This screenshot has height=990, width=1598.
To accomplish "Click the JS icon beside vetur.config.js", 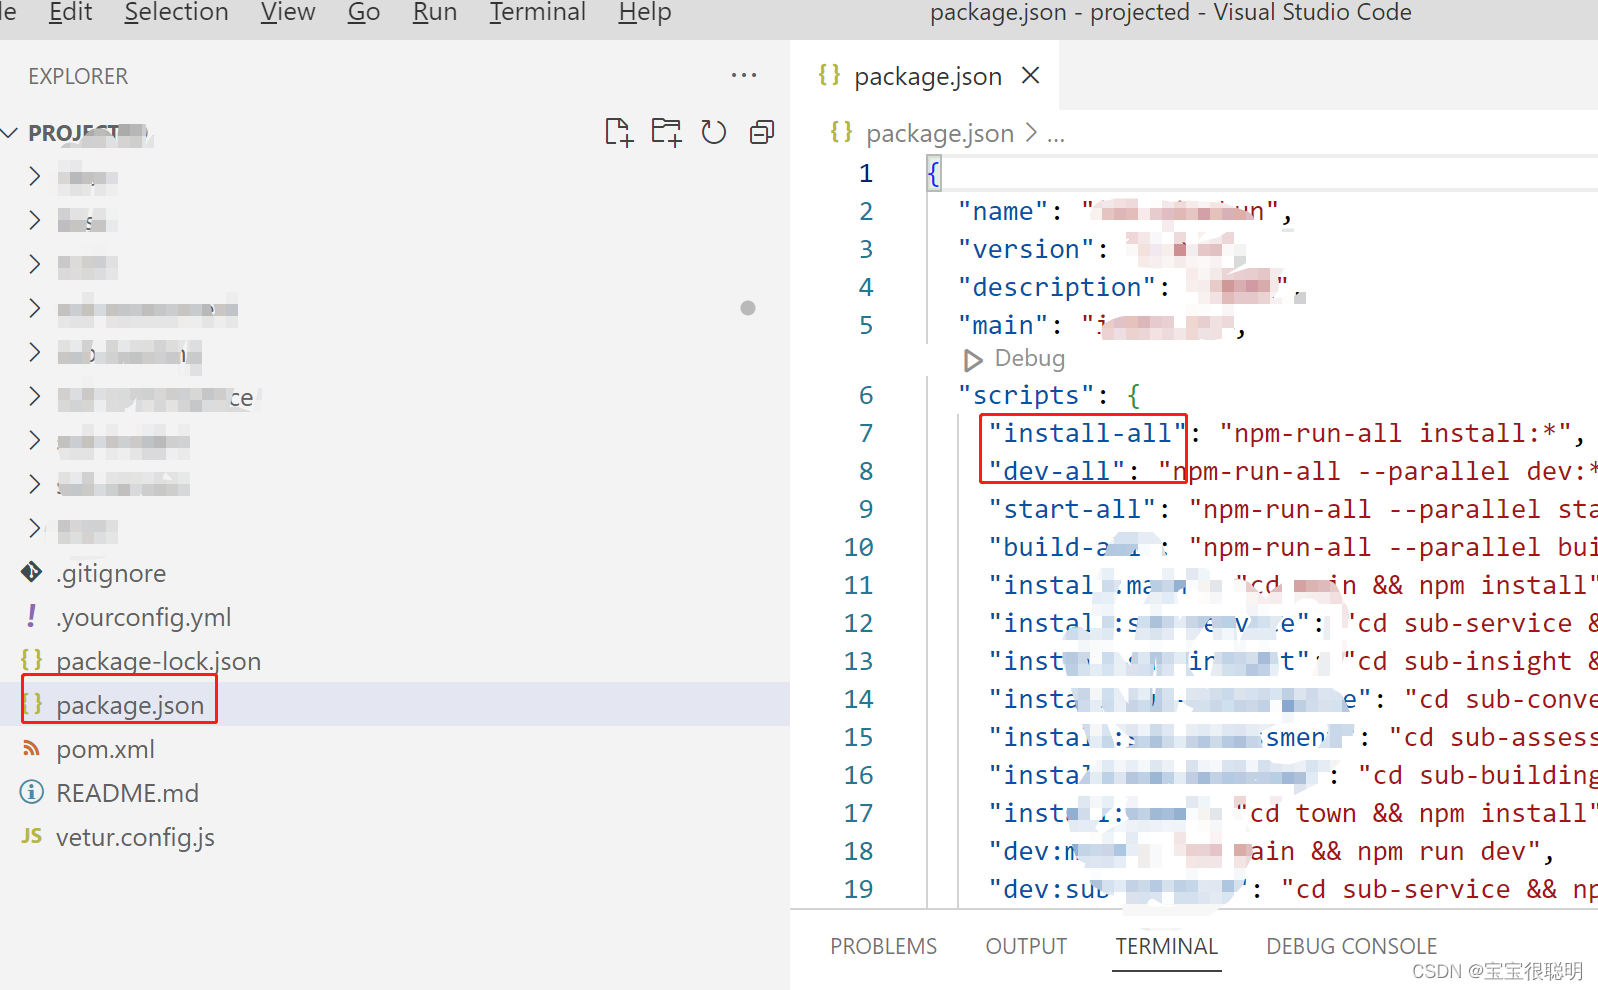I will (x=32, y=836).
